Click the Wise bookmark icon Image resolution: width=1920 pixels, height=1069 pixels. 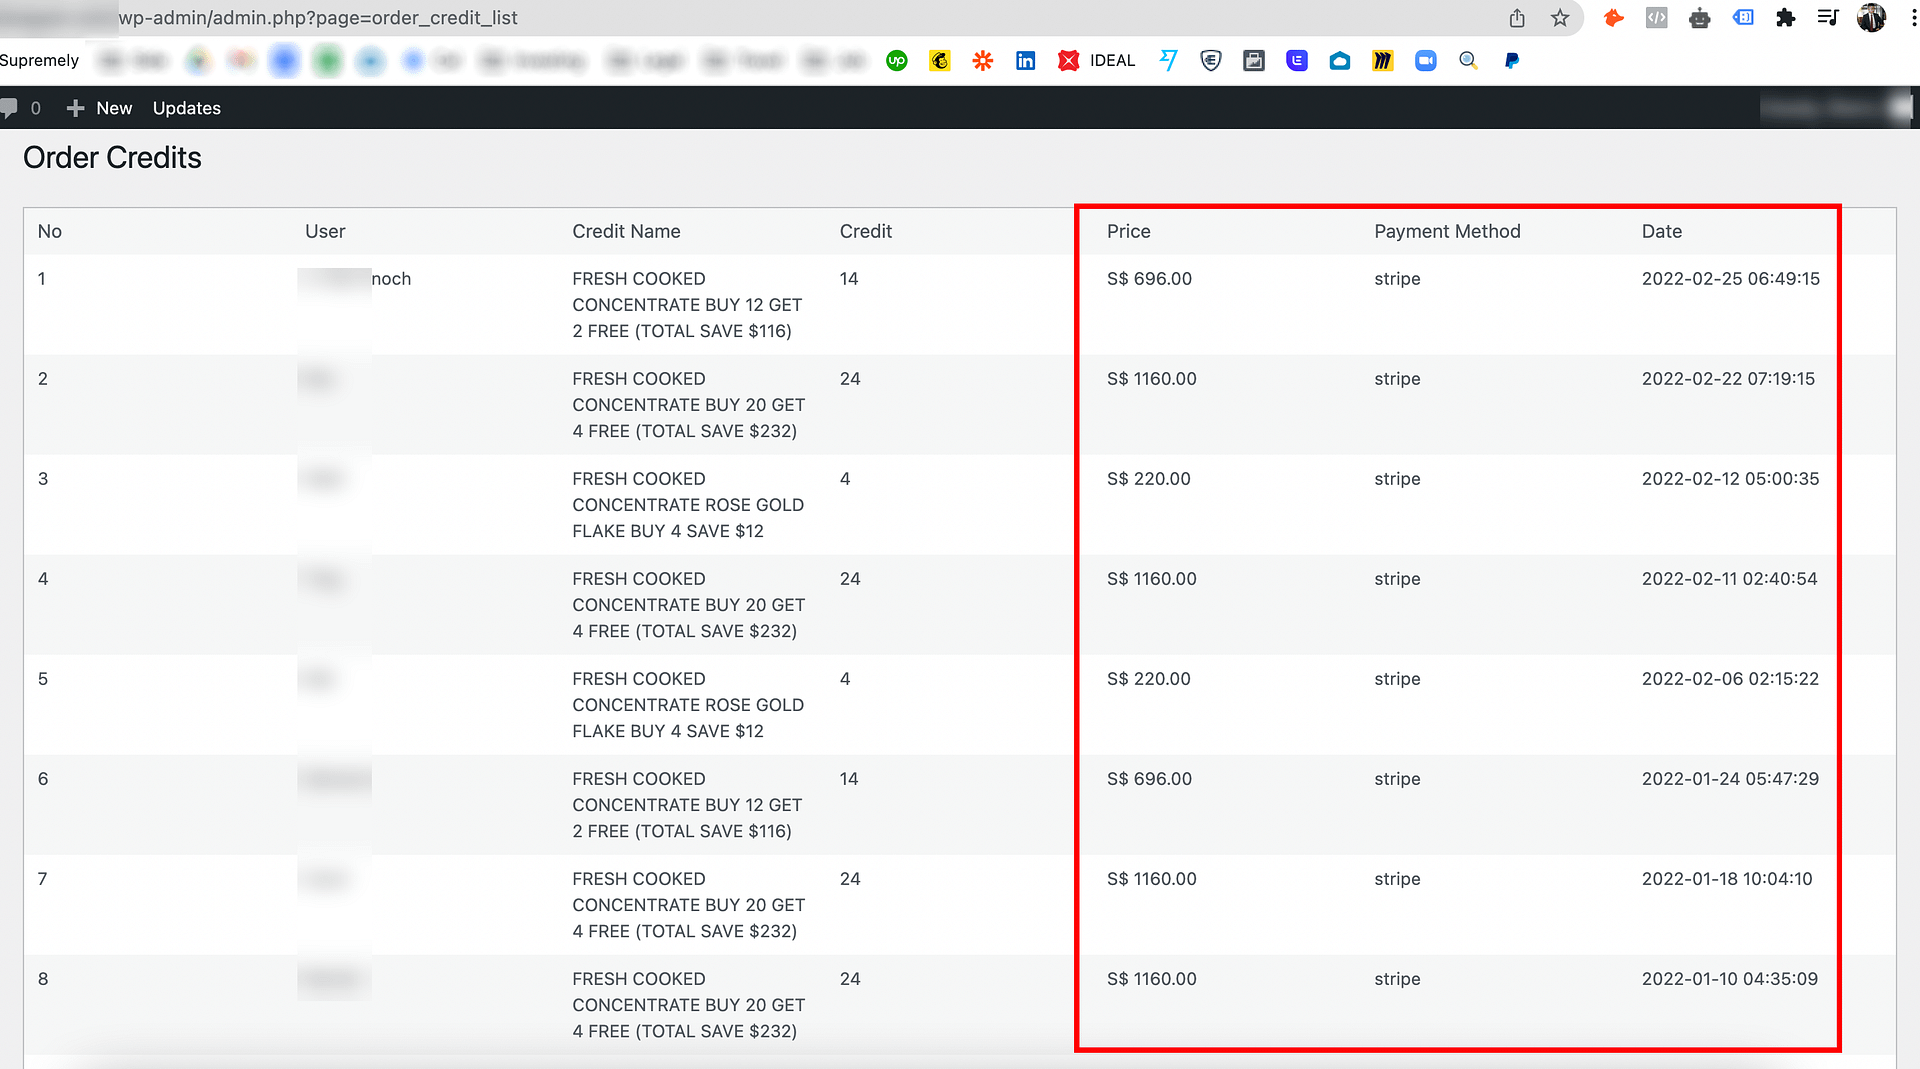[x=1168, y=61]
